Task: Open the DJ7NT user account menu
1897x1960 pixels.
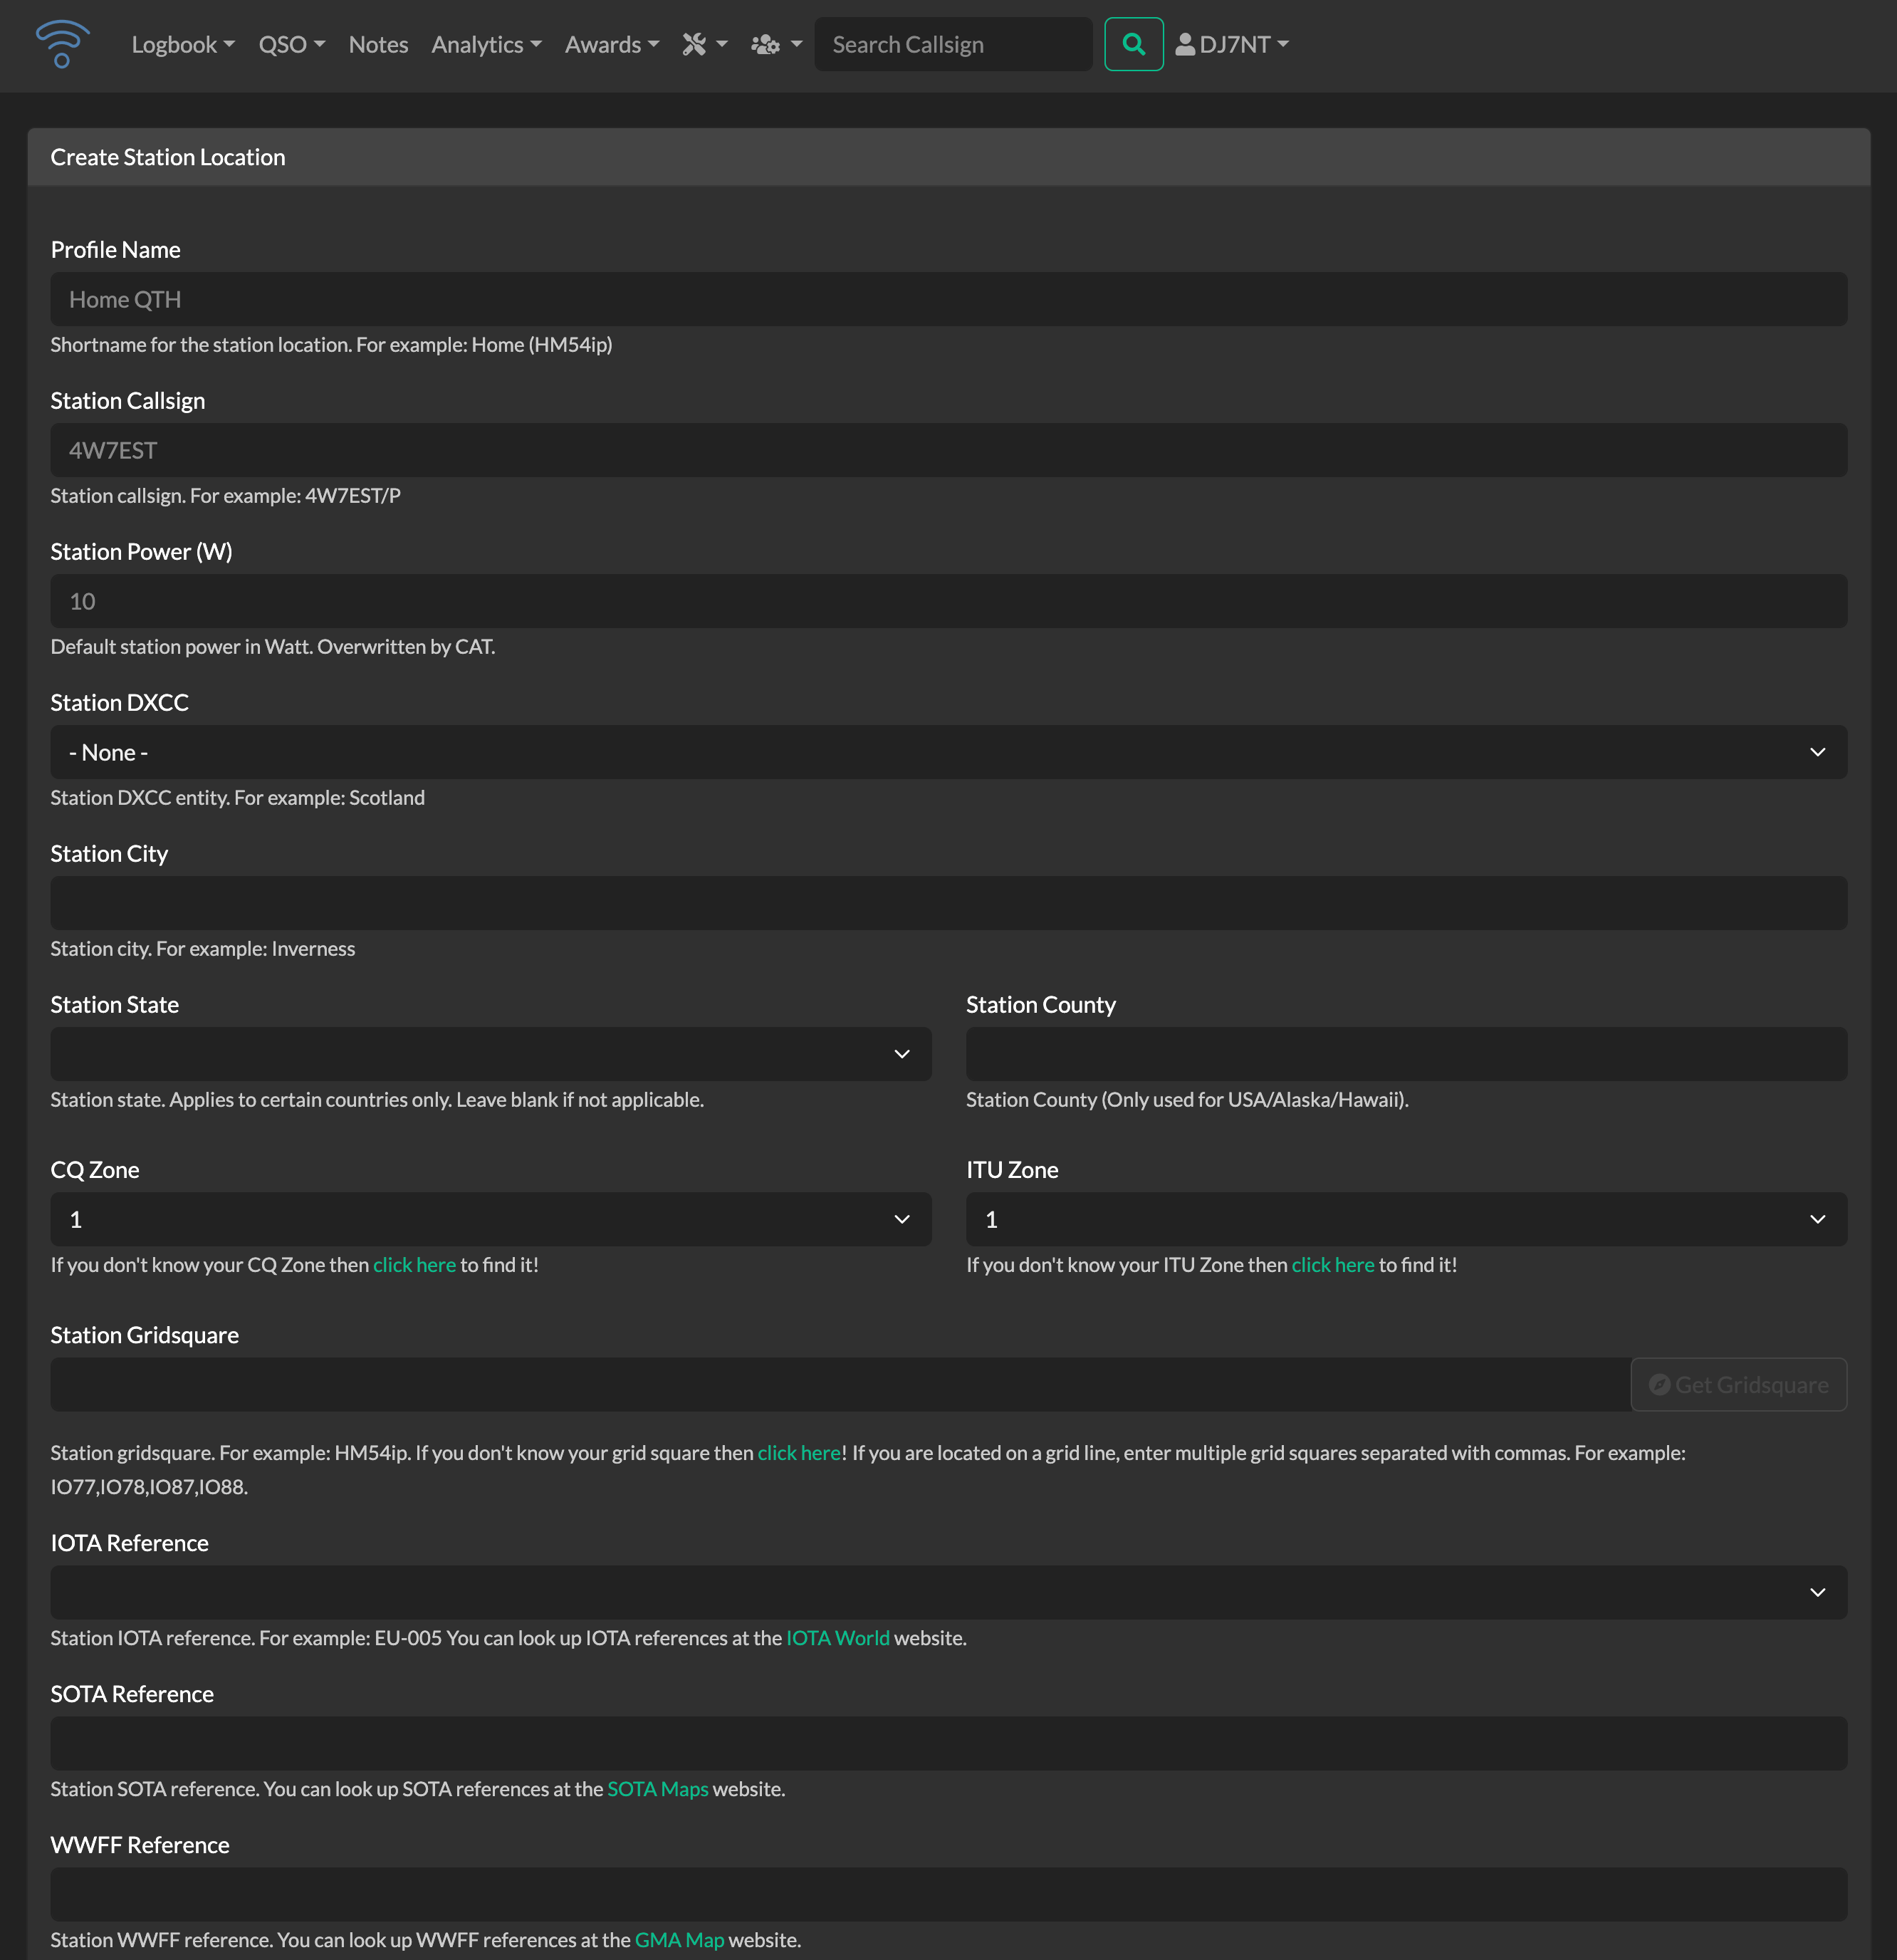Action: pyautogui.click(x=1232, y=44)
